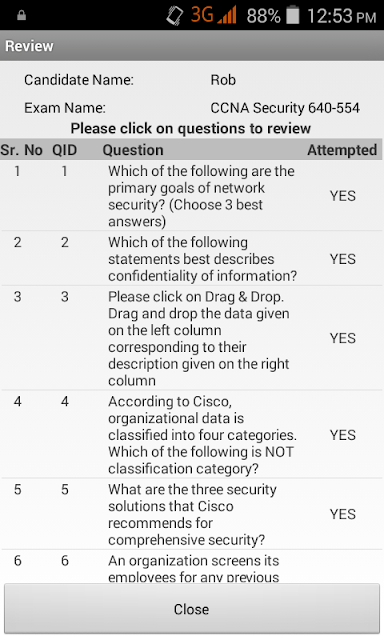Screen dimensions: 384x640
Task: Tap the CCNA Security 640-554 exam name
Action: 285,108
